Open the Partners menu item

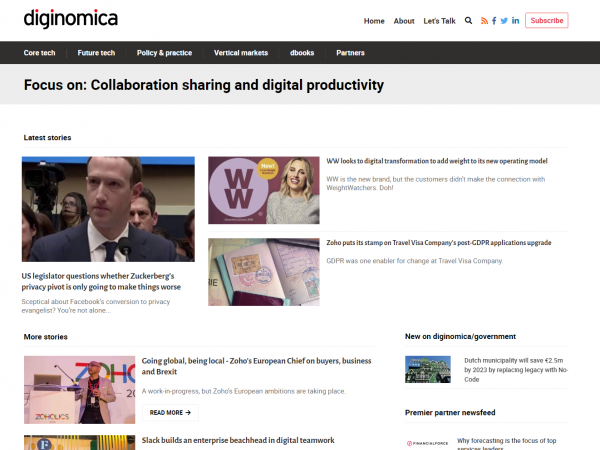click(351, 53)
